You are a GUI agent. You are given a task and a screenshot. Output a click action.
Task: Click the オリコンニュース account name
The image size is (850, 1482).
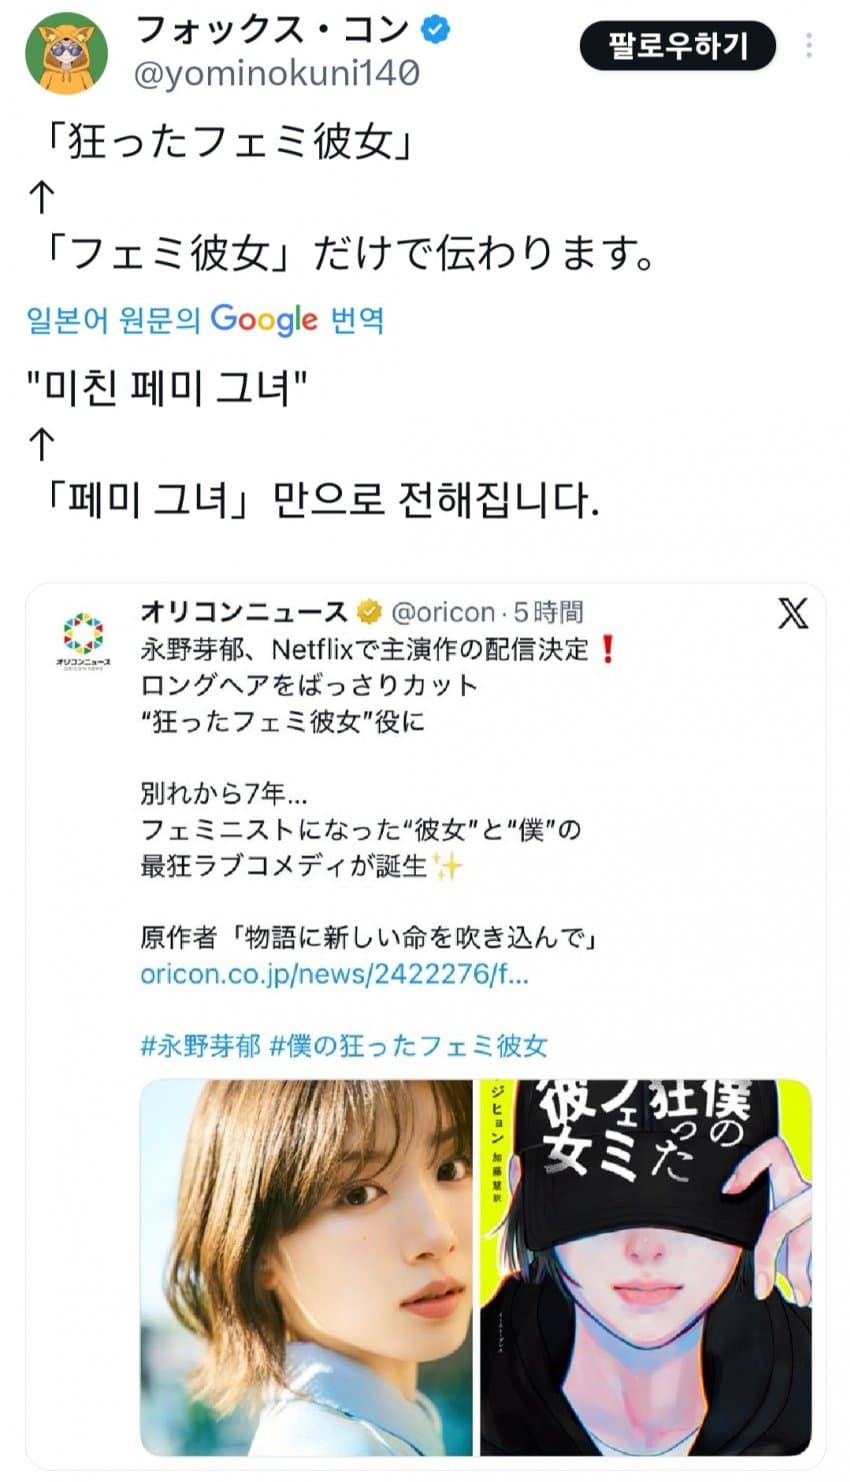(x=244, y=611)
